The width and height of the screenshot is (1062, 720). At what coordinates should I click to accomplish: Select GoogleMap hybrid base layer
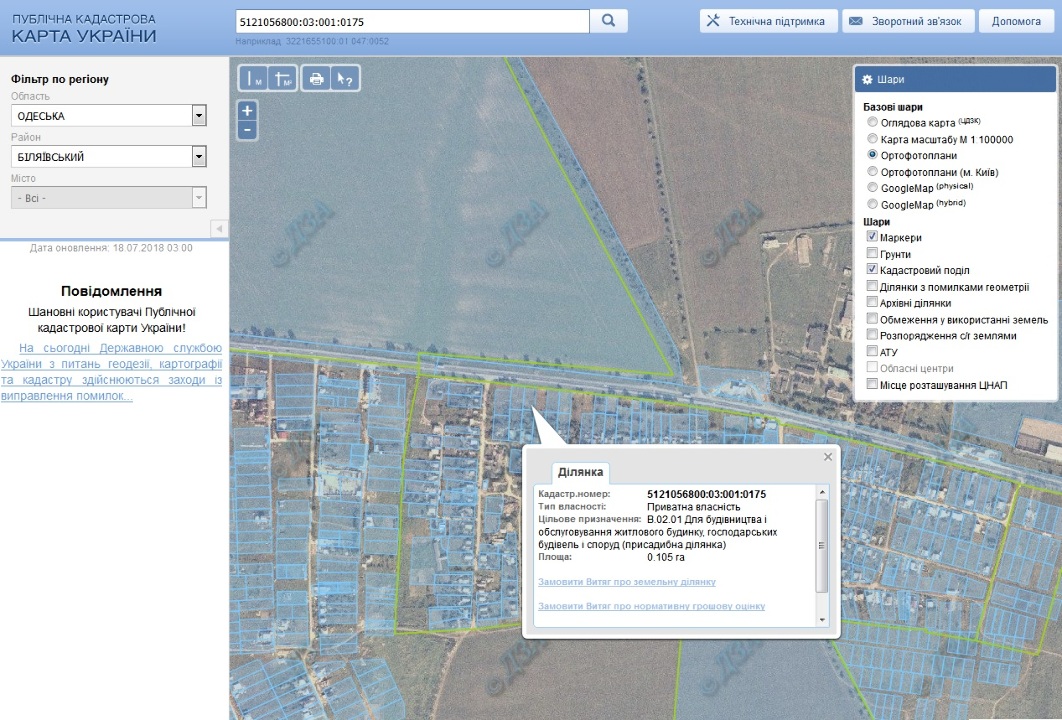[x=873, y=205]
